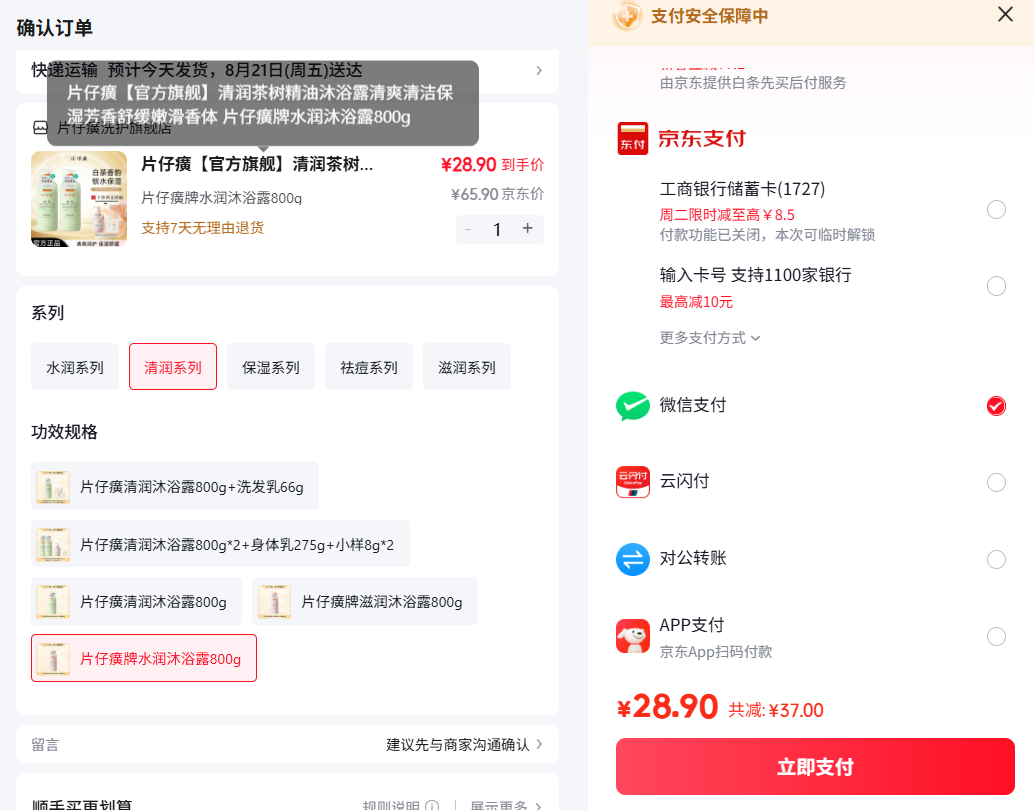
Task: Click the 微信支付 label text
Action: click(692, 405)
